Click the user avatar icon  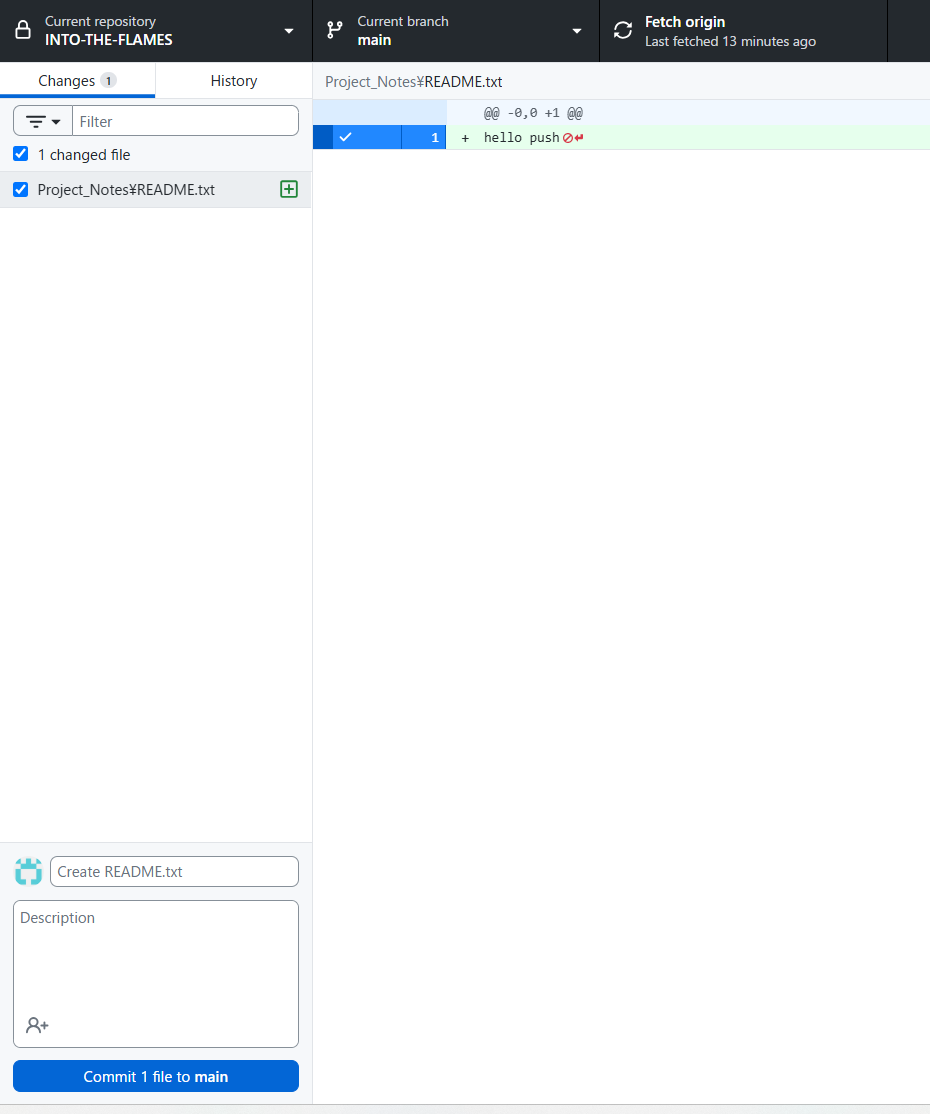click(28, 872)
